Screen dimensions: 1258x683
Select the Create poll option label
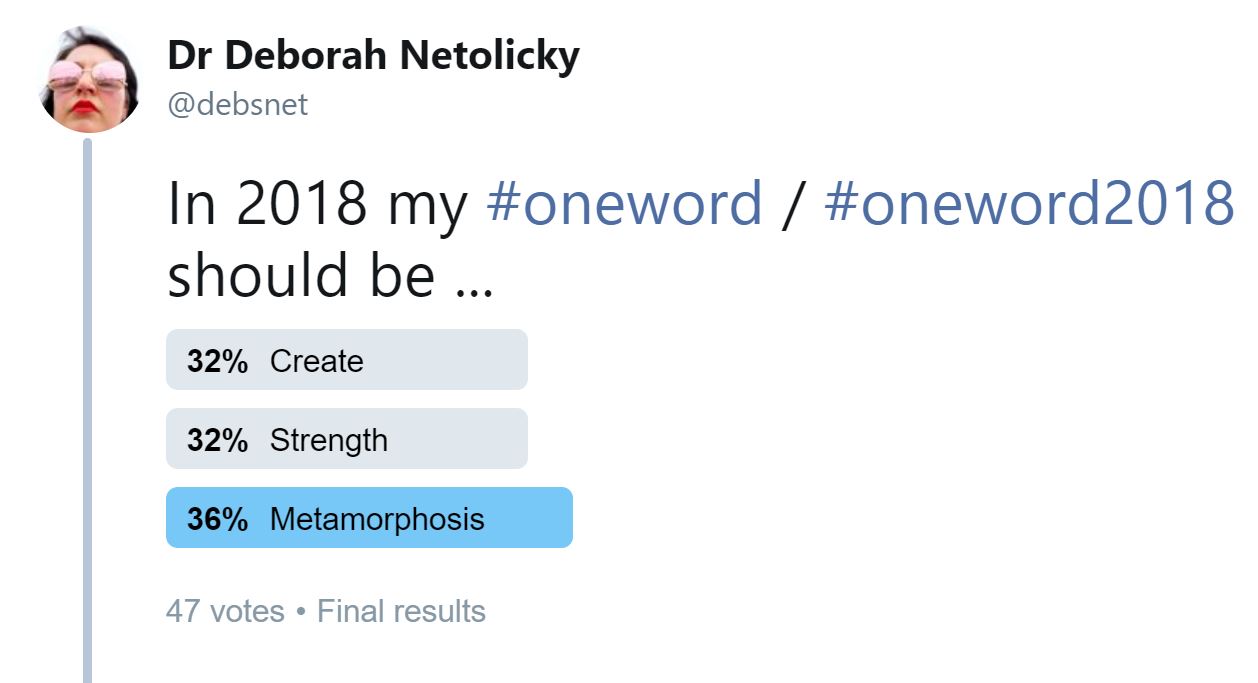316,361
